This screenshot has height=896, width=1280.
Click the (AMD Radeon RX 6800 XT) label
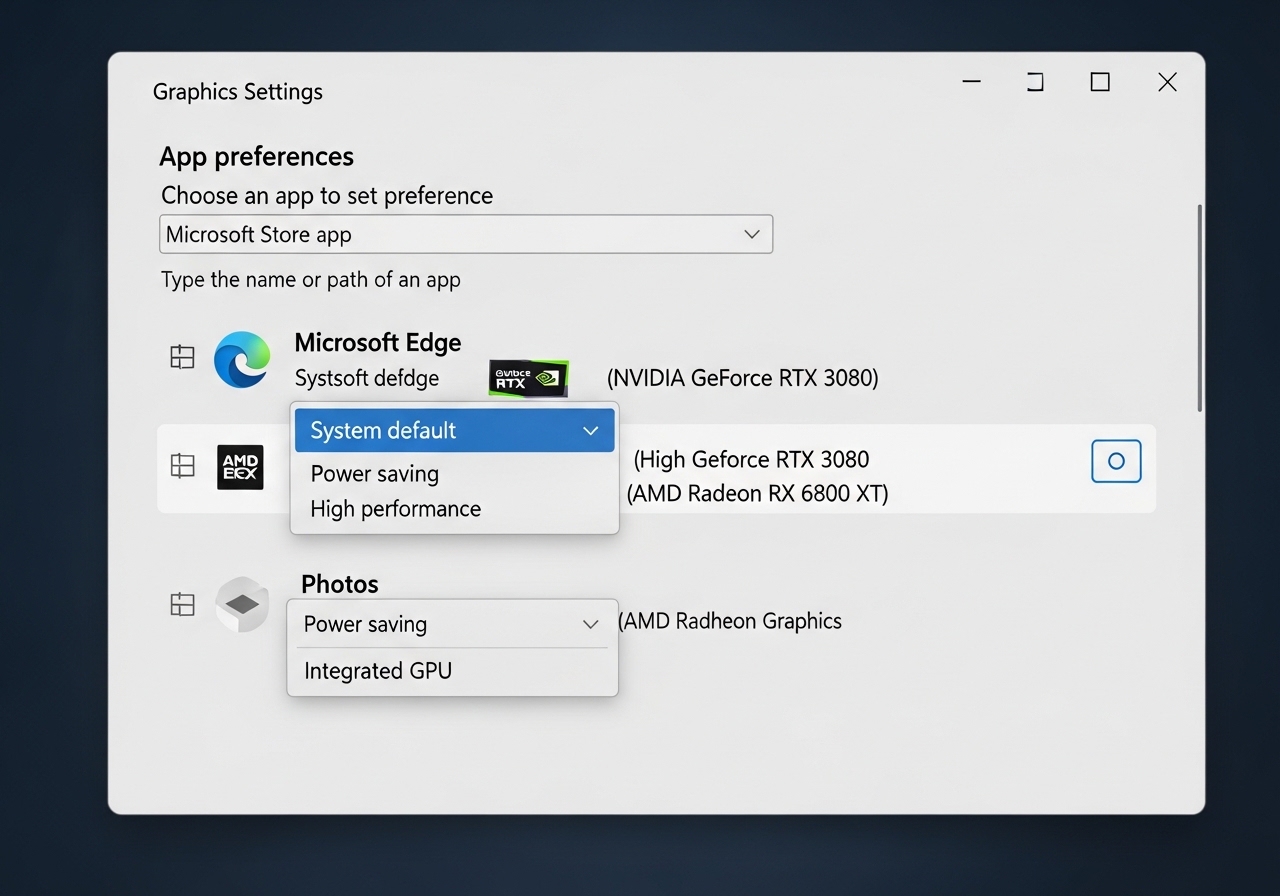tap(758, 493)
